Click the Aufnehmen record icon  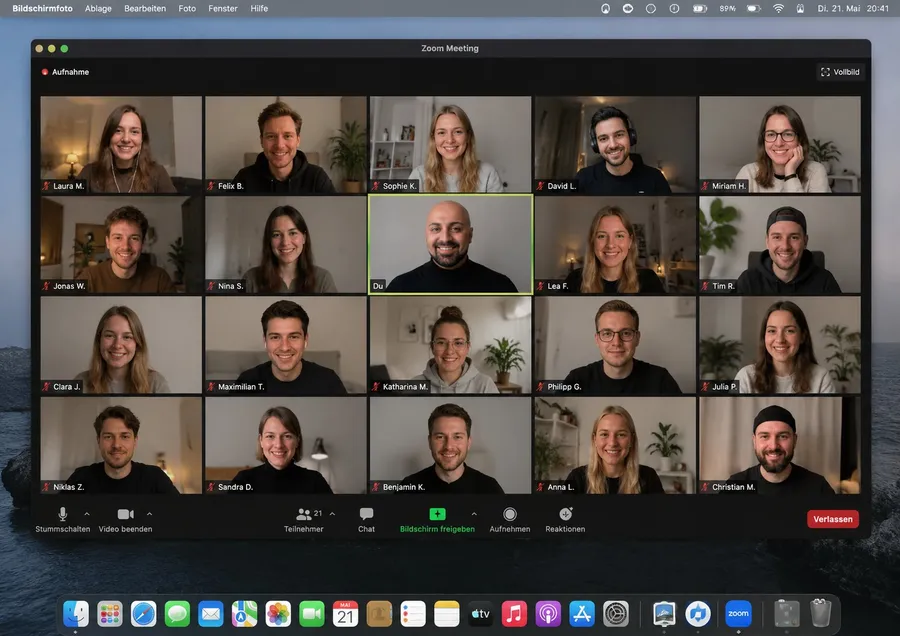click(x=510, y=514)
